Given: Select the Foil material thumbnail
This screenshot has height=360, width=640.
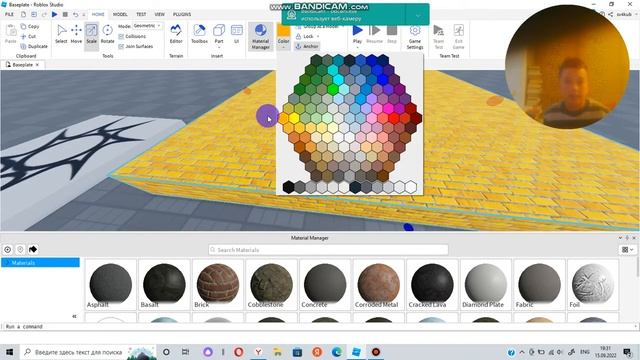Looking at the screenshot, I should tap(593, 284).
